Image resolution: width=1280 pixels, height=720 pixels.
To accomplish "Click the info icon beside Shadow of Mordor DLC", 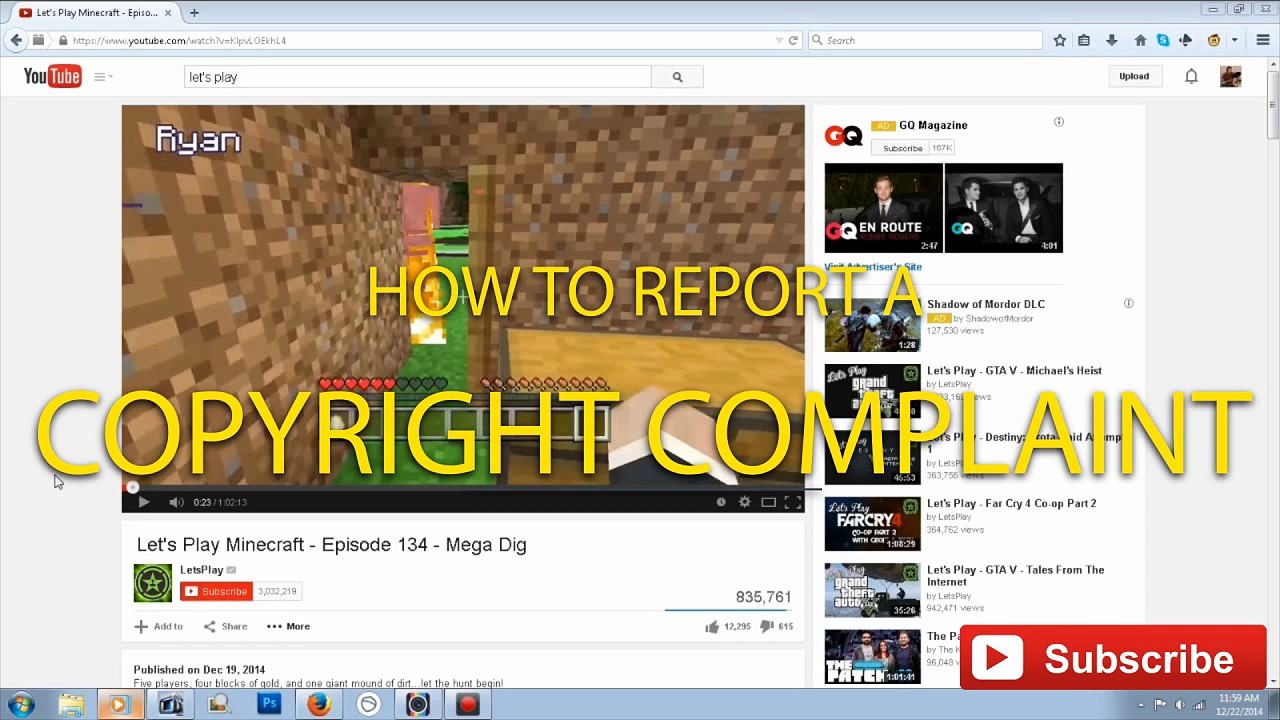I will click(1128, 303).
